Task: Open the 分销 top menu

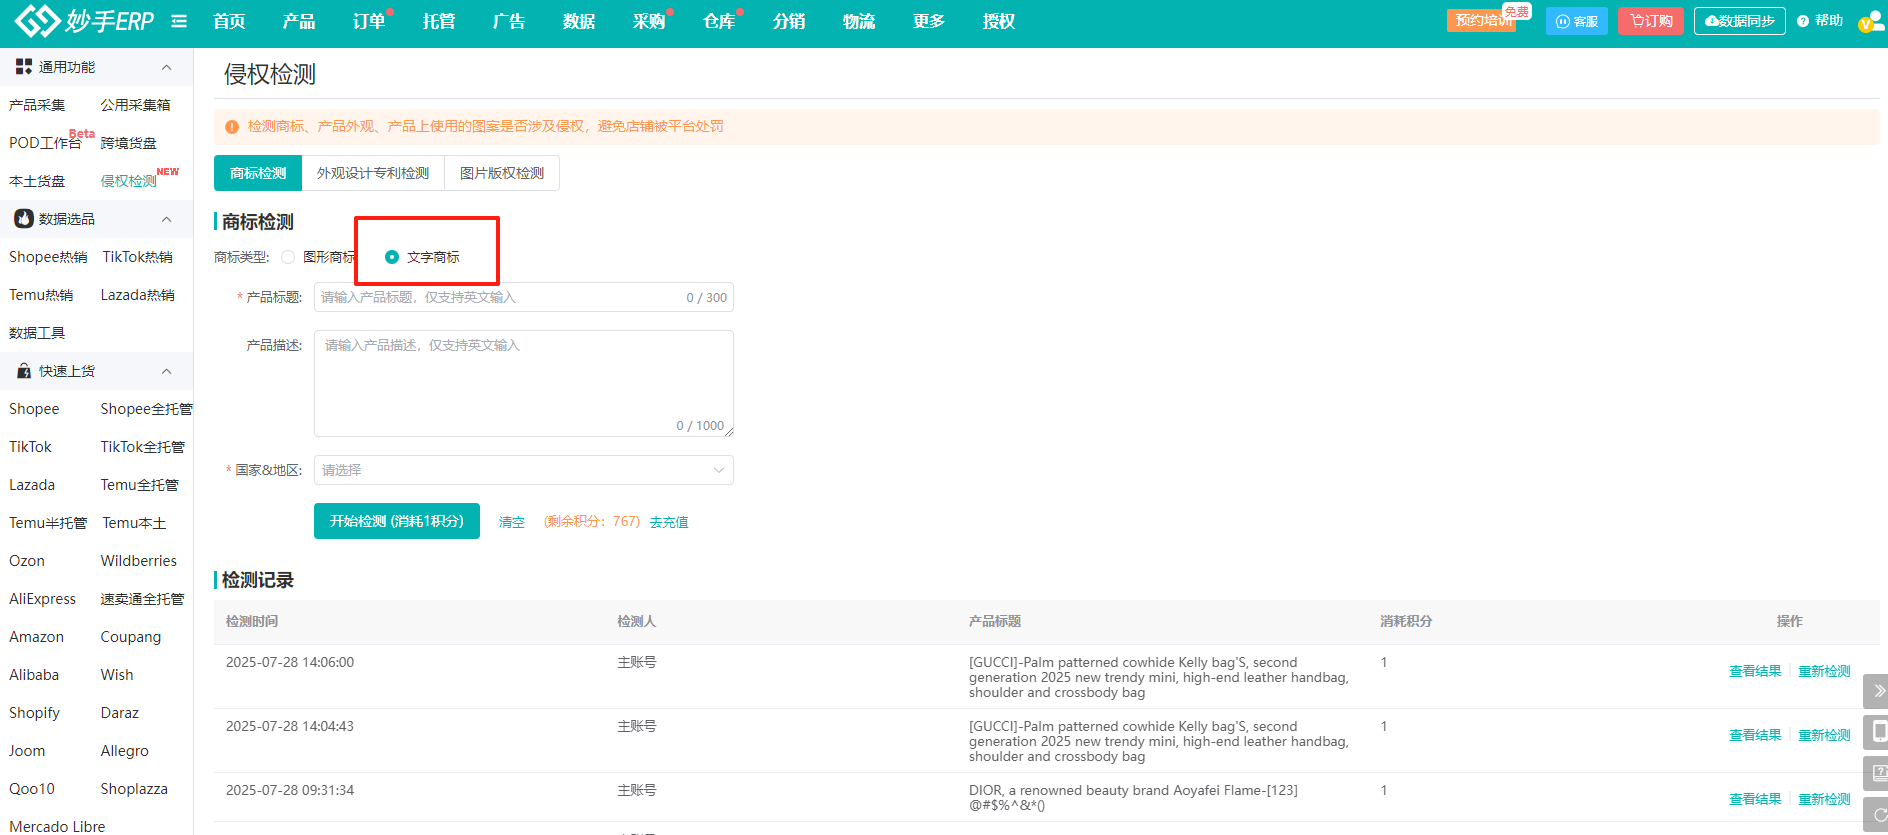Action: point(789,21)
